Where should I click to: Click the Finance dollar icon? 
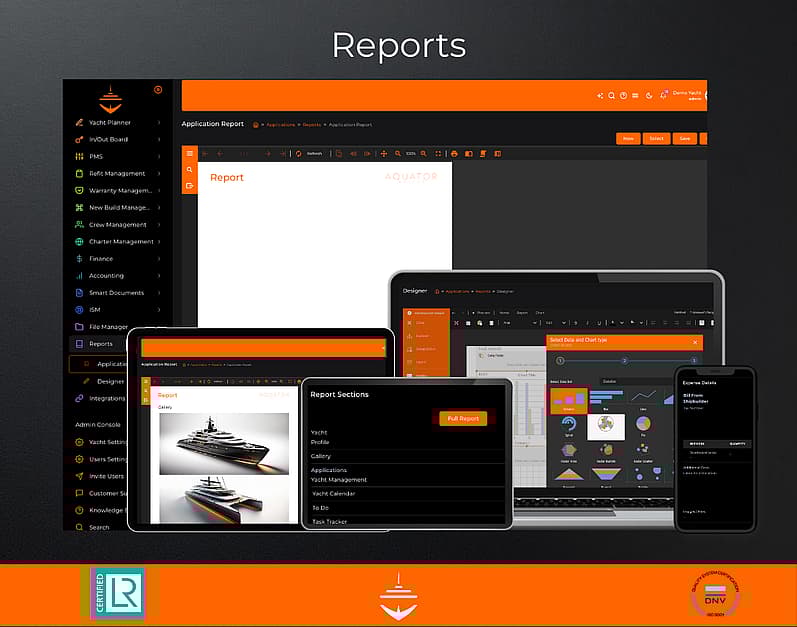79,259
